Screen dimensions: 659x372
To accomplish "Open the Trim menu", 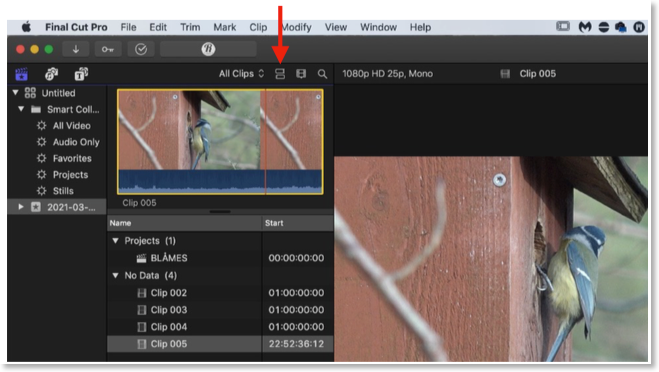I will 190,27.
